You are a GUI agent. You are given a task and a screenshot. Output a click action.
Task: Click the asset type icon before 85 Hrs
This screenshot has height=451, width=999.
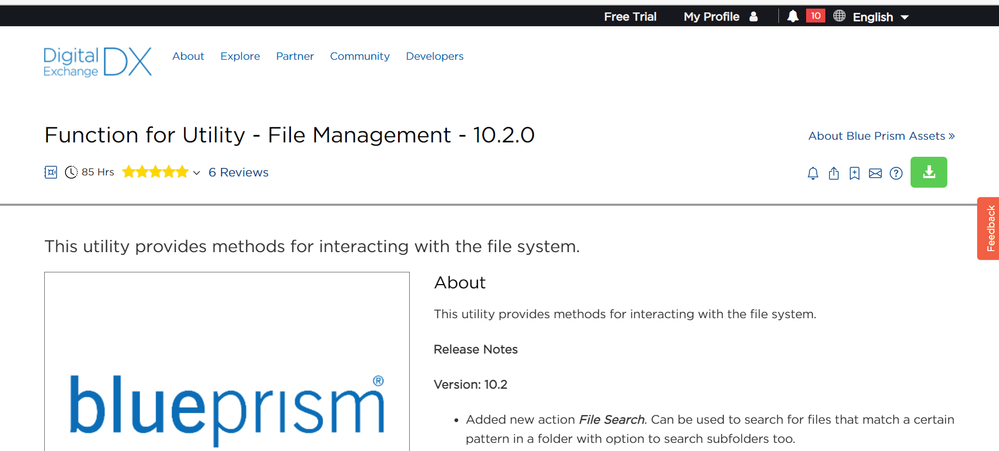[x=51, y=172]
